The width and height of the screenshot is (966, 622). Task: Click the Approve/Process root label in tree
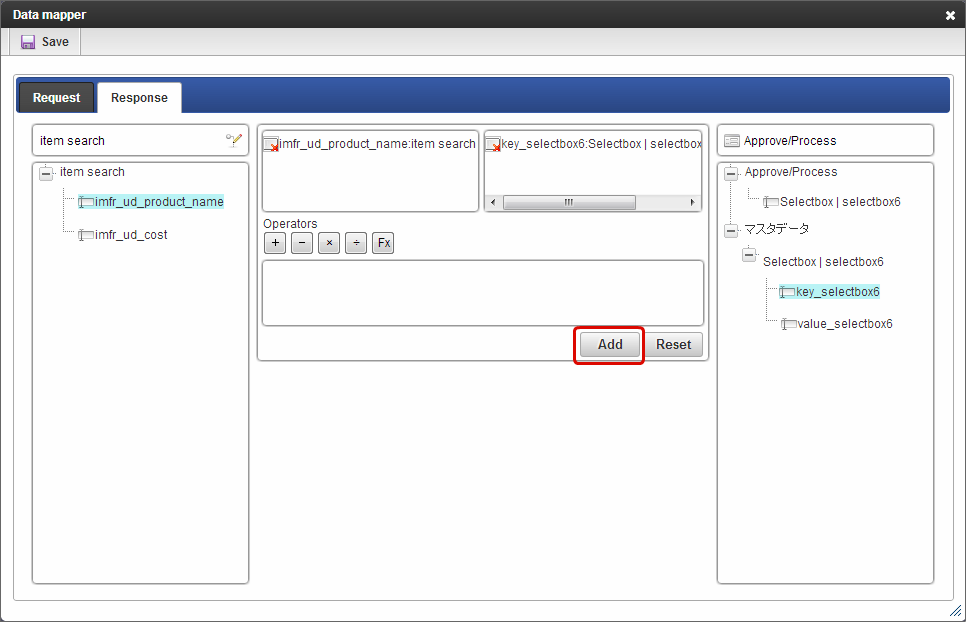click(x=791, y=172)
